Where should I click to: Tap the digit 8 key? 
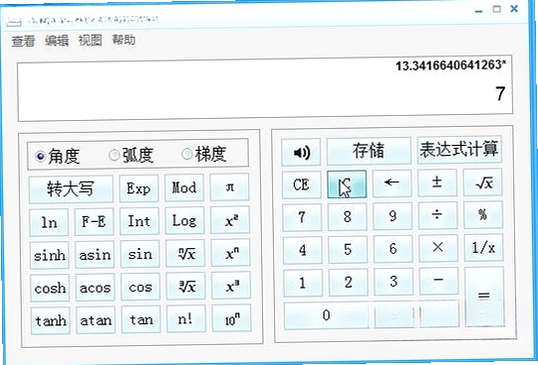click(347, 217)
